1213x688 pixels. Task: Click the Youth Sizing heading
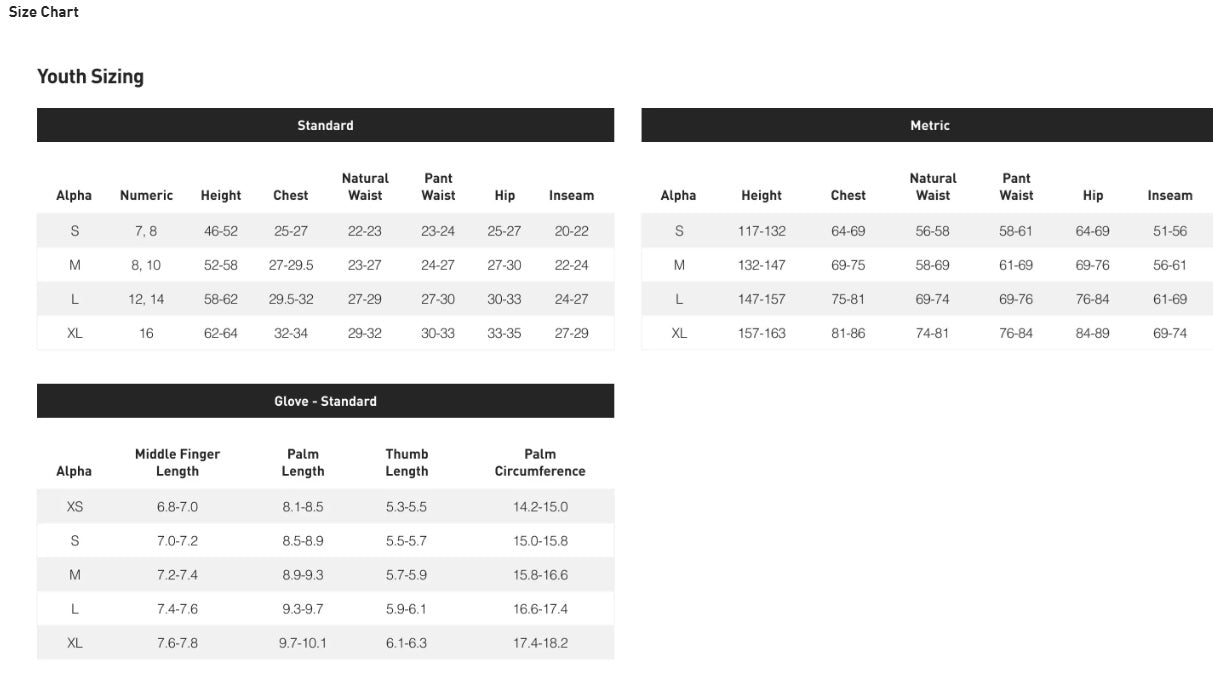pyautogui.click(x=90, y=77)
